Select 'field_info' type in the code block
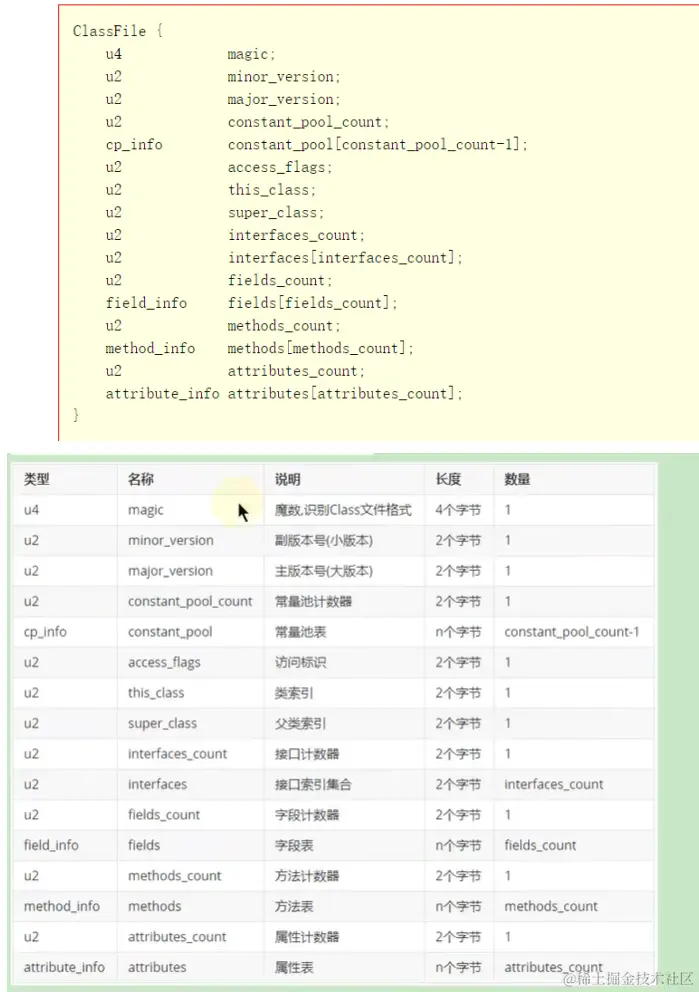Image resolution: width=699 pixels, height=992 pixels. pos(146,303)
